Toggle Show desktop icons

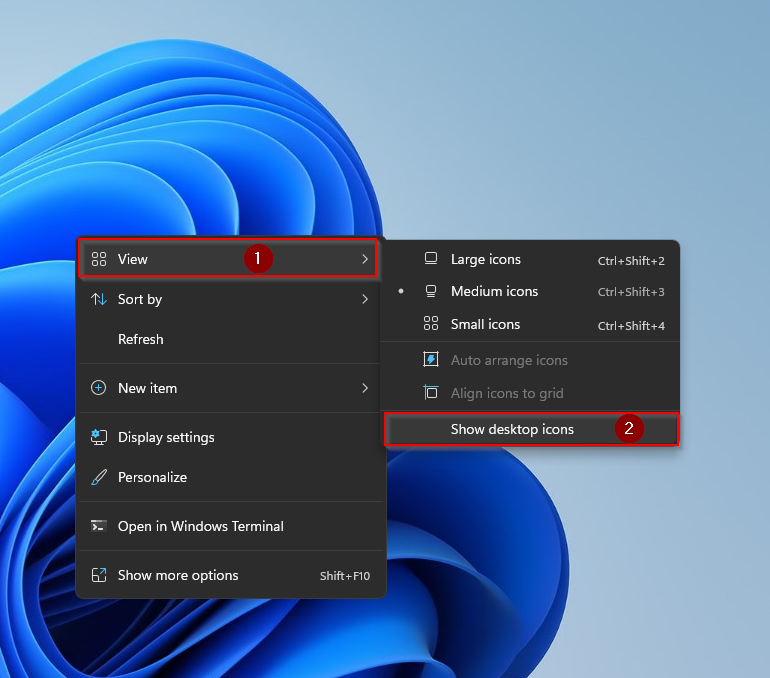click(x=512, y=429)
